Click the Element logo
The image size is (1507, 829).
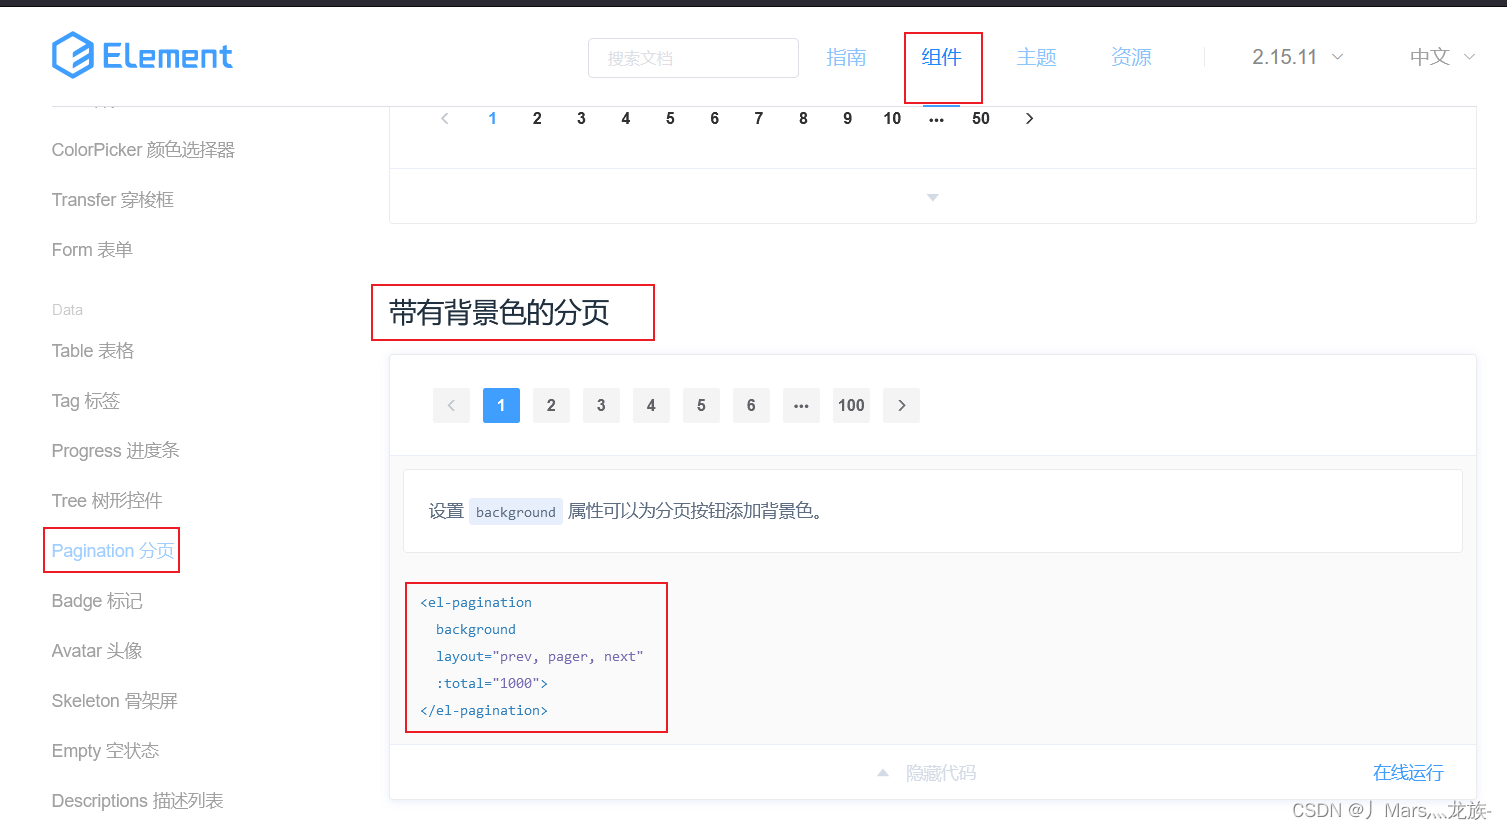click(142, 55)
